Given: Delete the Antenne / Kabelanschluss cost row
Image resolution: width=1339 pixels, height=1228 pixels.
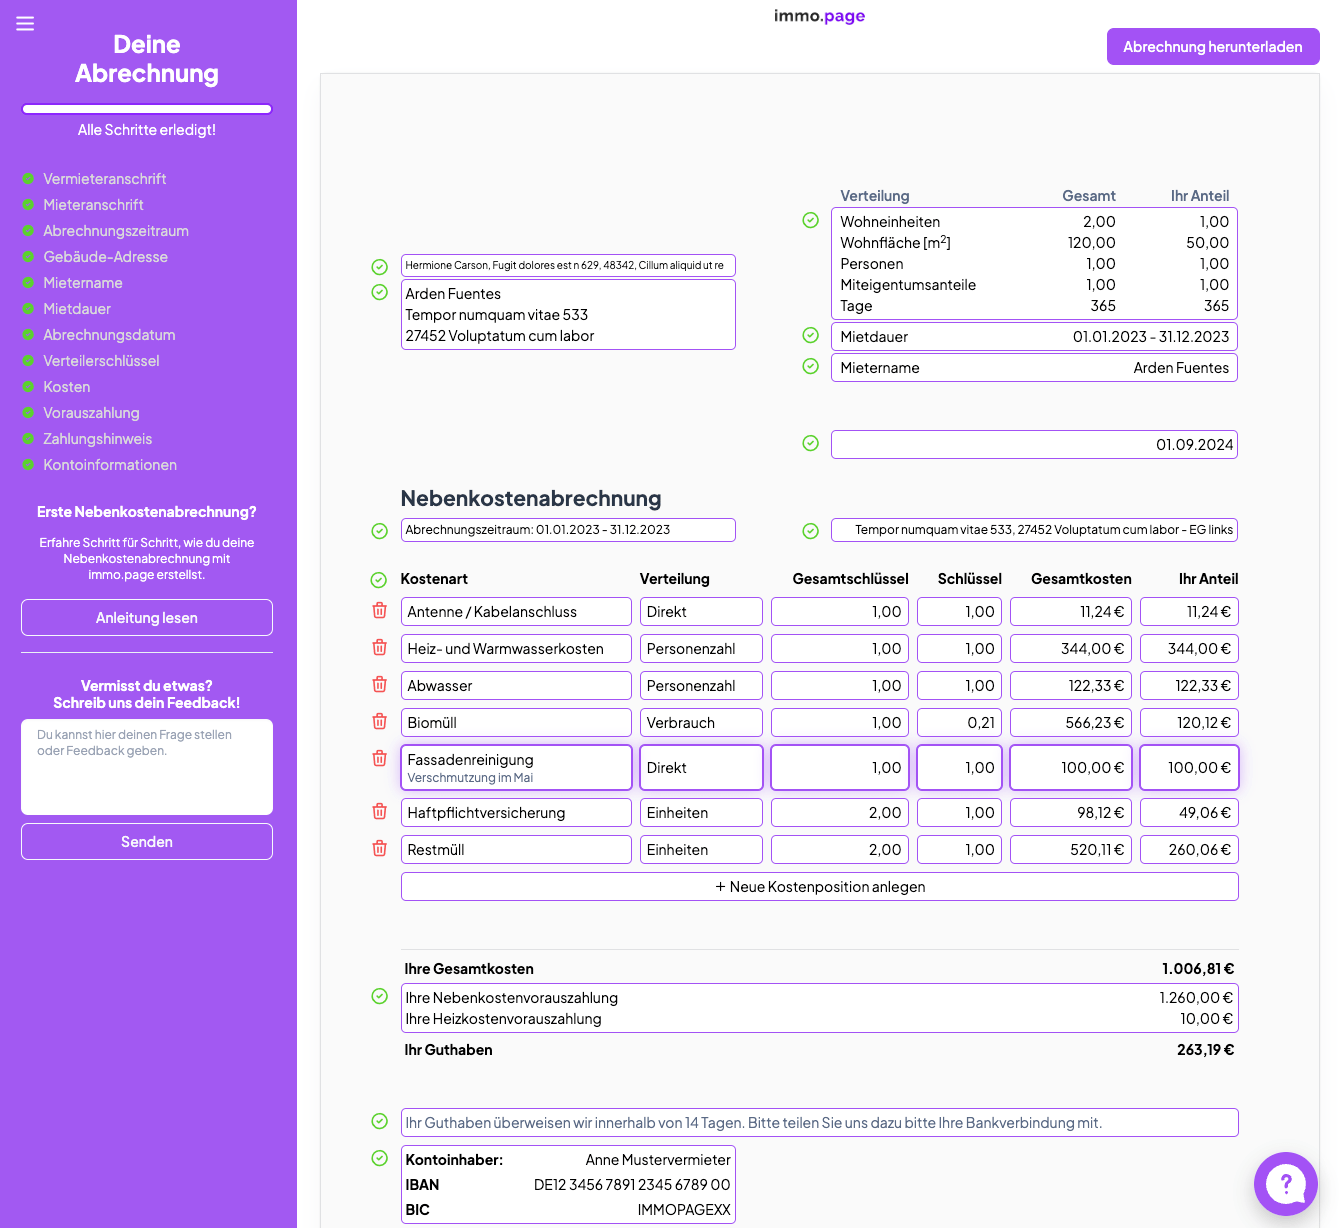Looking at the screenshot, I should click(x=379, y=610).
